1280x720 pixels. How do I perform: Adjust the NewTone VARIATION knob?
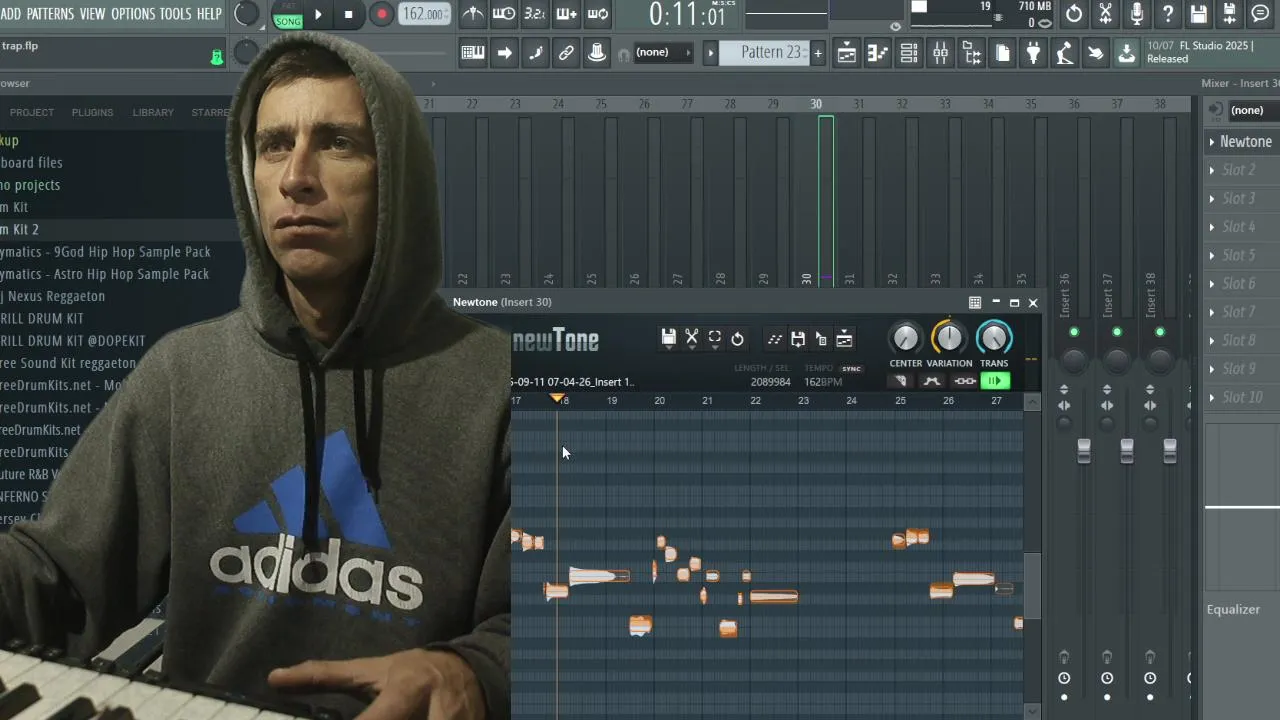[949, 338]
